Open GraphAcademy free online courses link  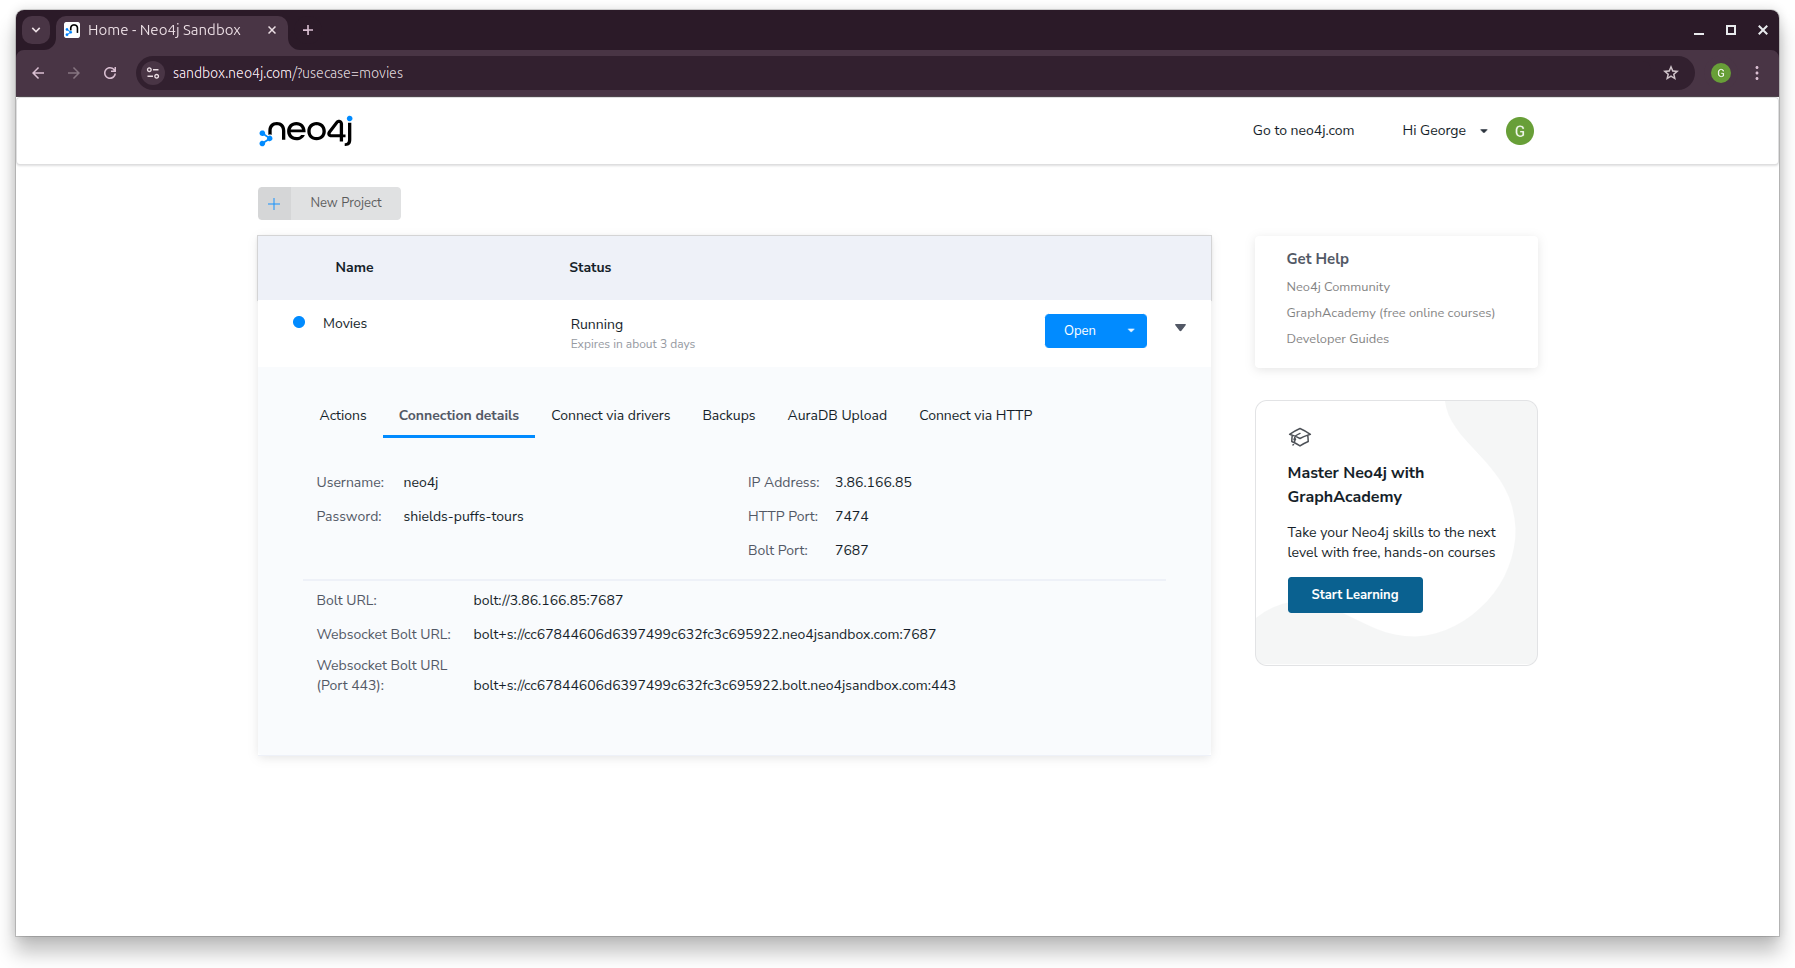pyautogui.click(x=1391, y=313)
